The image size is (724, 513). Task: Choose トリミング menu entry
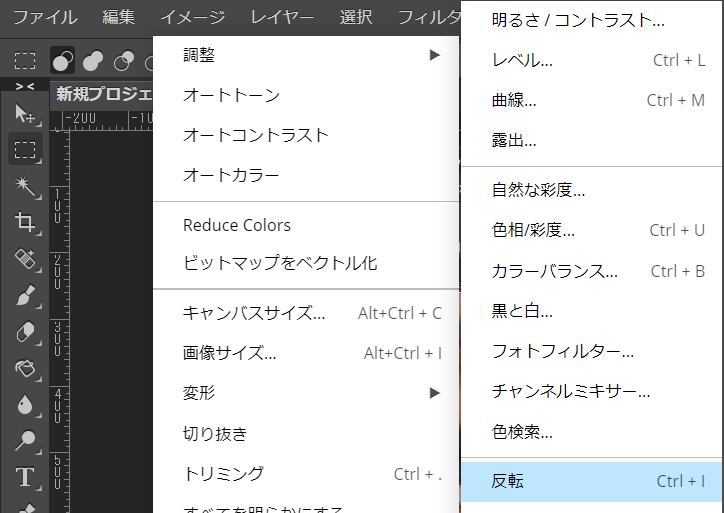[307, 474]
